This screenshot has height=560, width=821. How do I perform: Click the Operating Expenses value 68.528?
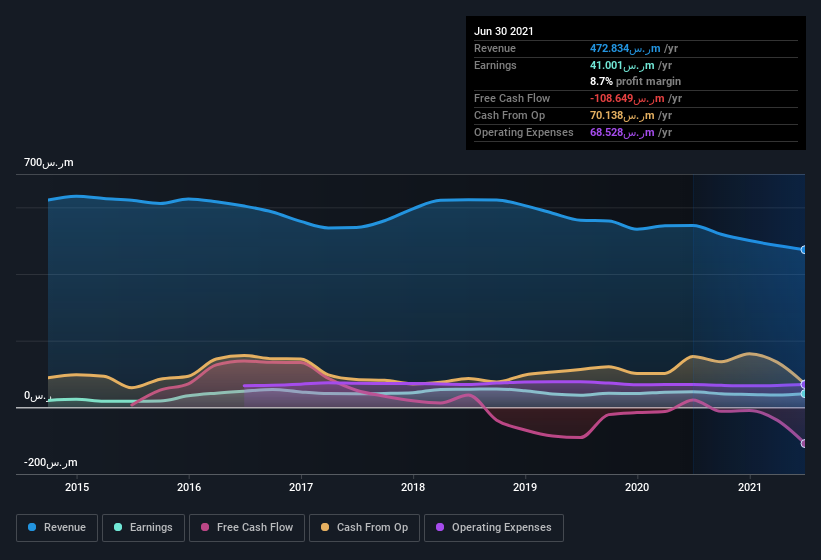tap(622, 132)
